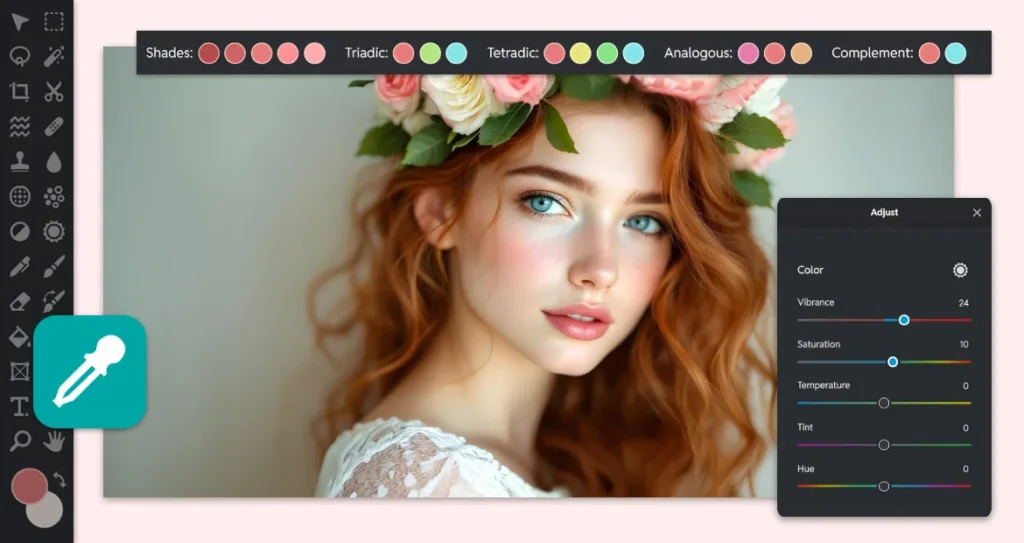The height and width of the screenshot is (543, 1024).
Task: Open the red foreground color swatch
Action: point(29,485)
